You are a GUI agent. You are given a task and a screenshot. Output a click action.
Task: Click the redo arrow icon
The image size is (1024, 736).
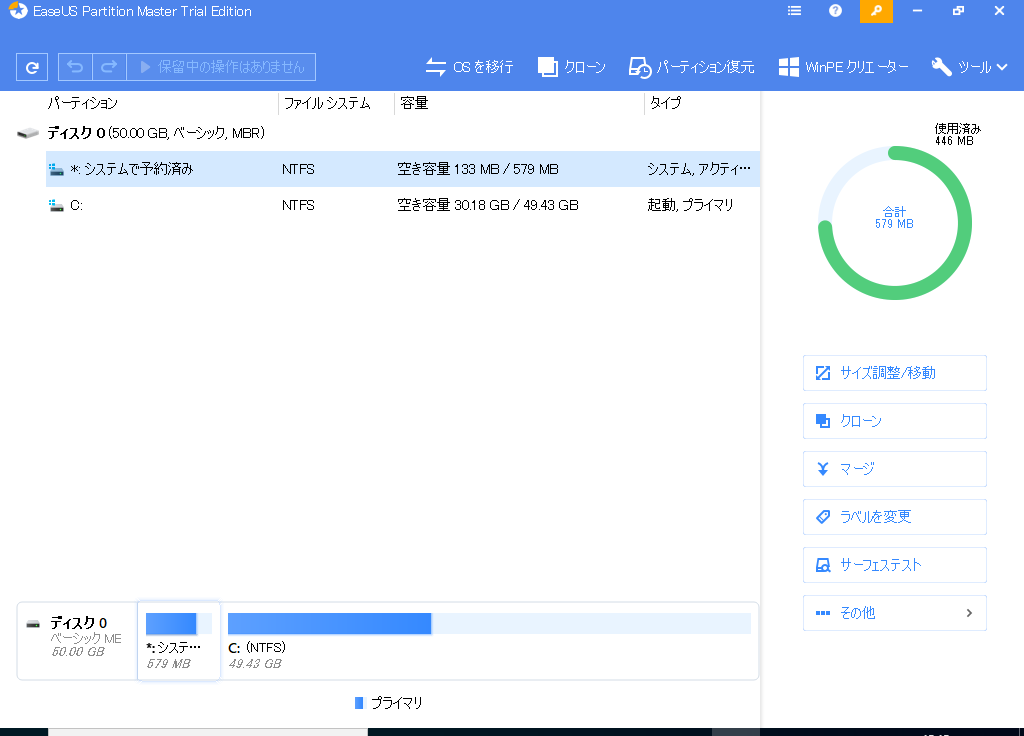tap(109, 67)
